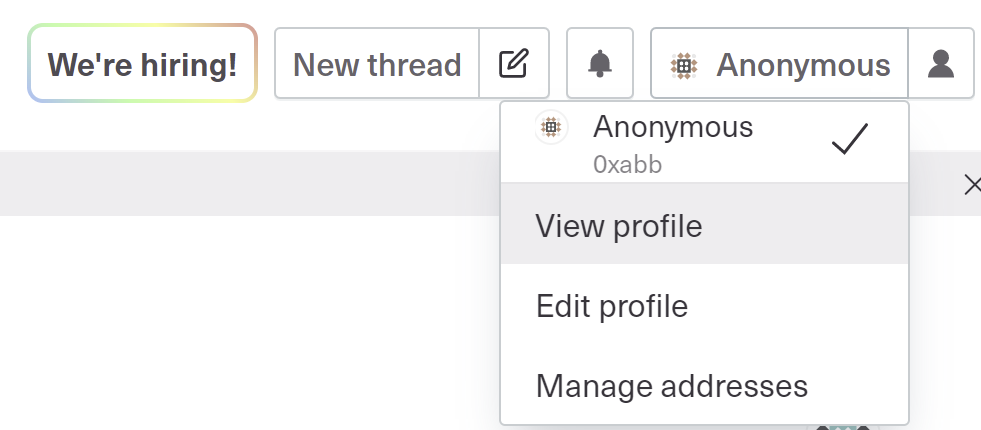Click the pencil compose icon

pos(514,64)
